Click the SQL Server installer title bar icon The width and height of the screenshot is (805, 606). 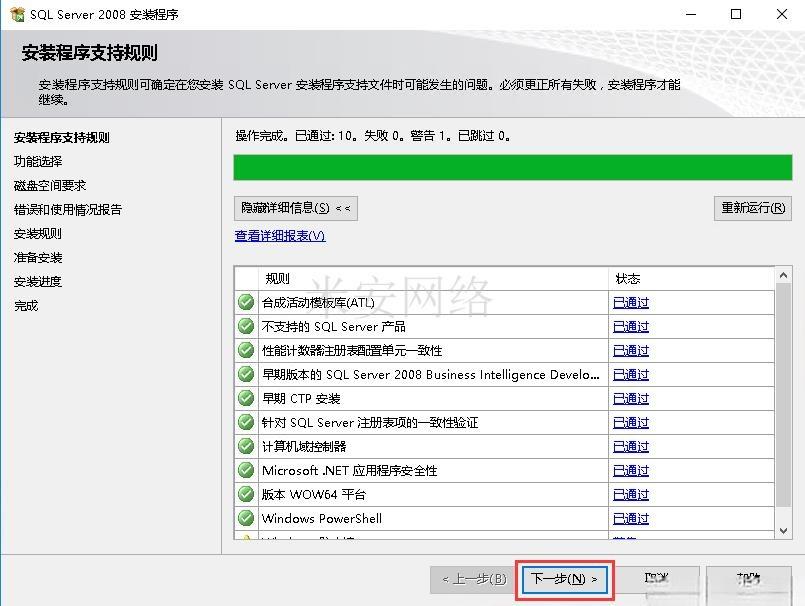click(x=17, y=14)
